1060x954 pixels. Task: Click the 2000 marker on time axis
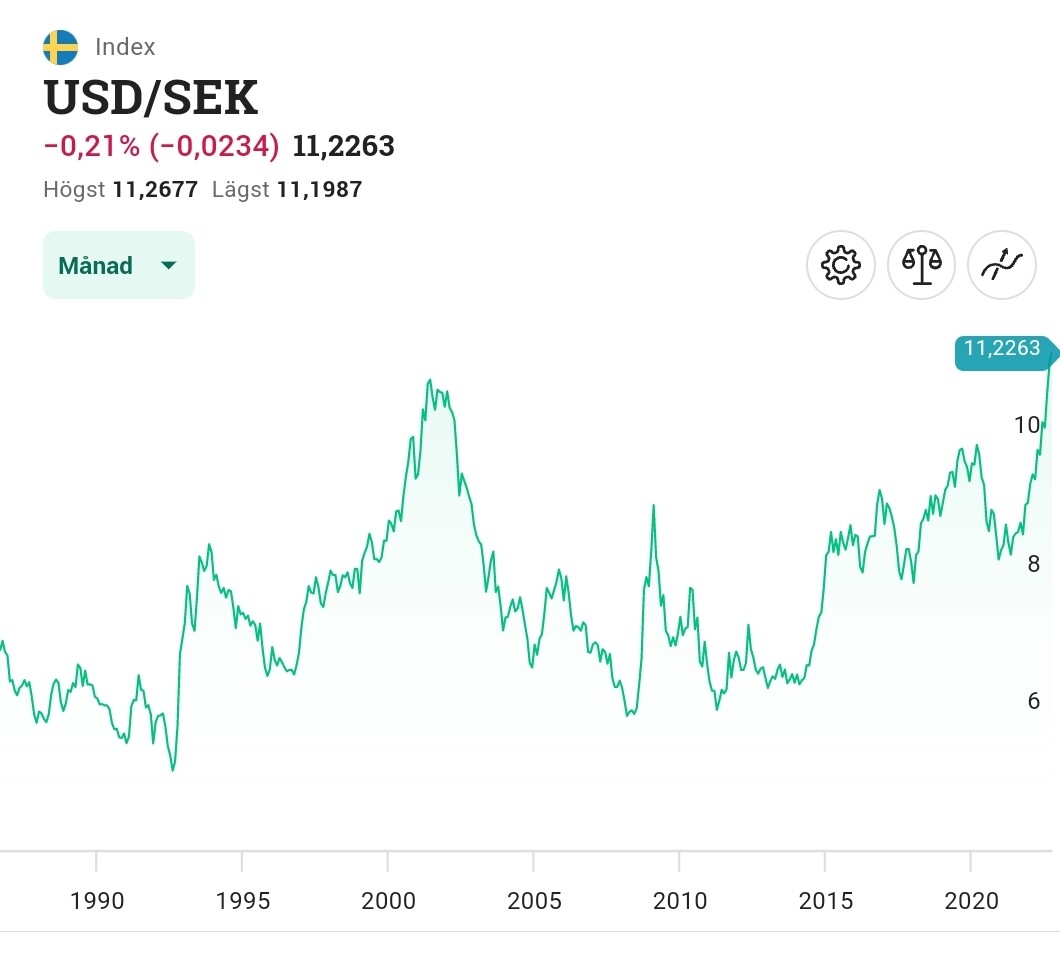pyautogui.click(x=388, y=901)
